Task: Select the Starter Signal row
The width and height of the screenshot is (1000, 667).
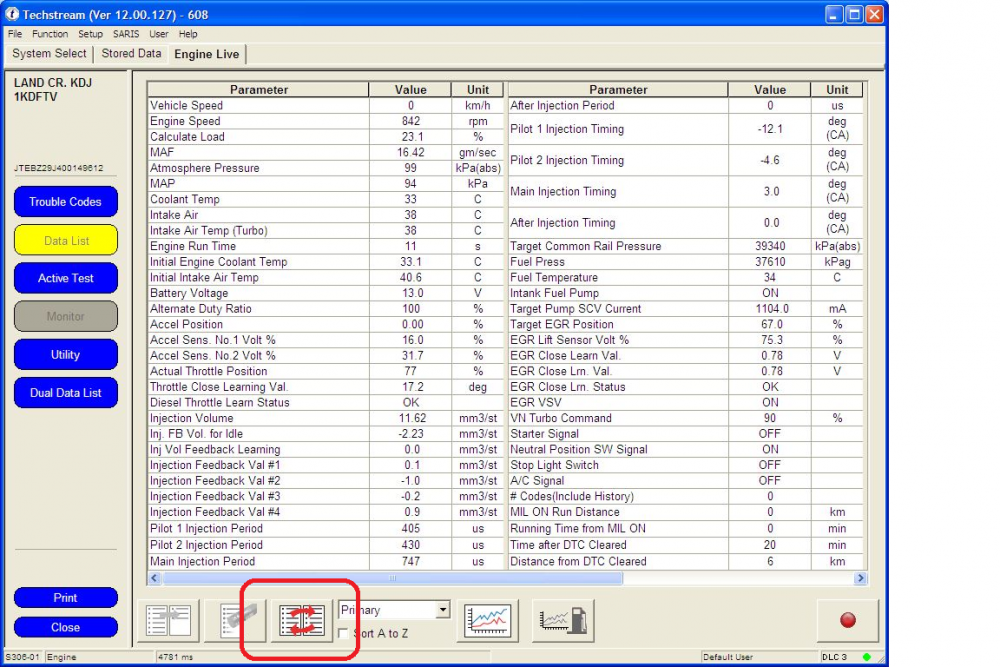Action: click(x=686, y=434)
